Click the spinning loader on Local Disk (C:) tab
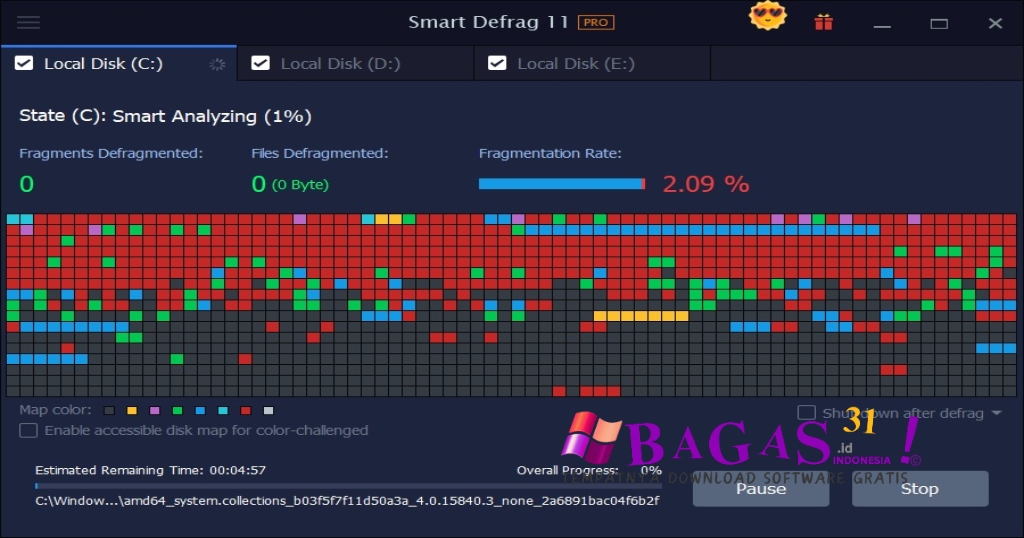Viewport: 1024px width, 538px height. coord(217,64)
